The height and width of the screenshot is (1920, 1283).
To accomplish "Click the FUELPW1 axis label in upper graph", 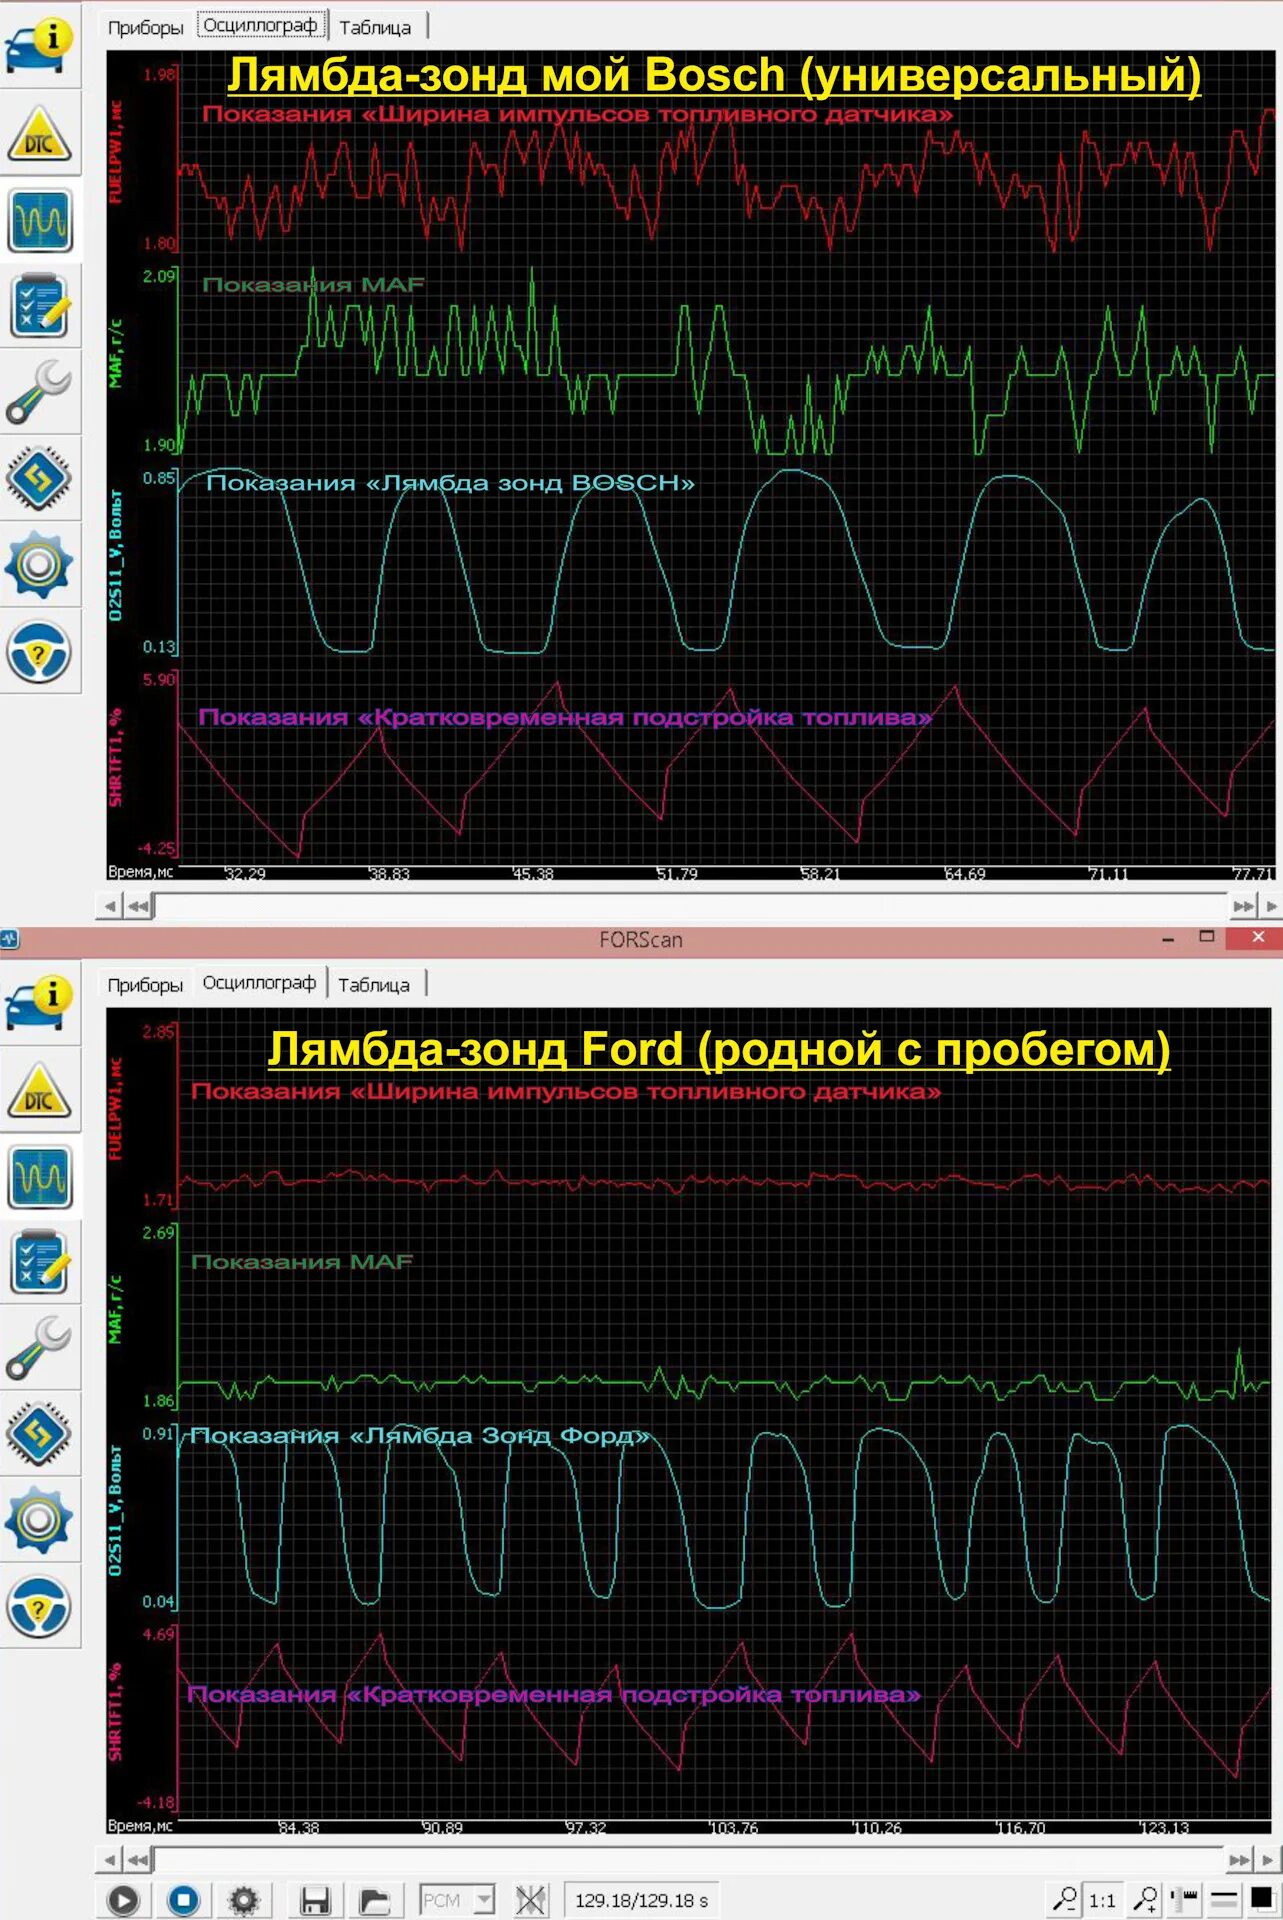I will [116, 152].
